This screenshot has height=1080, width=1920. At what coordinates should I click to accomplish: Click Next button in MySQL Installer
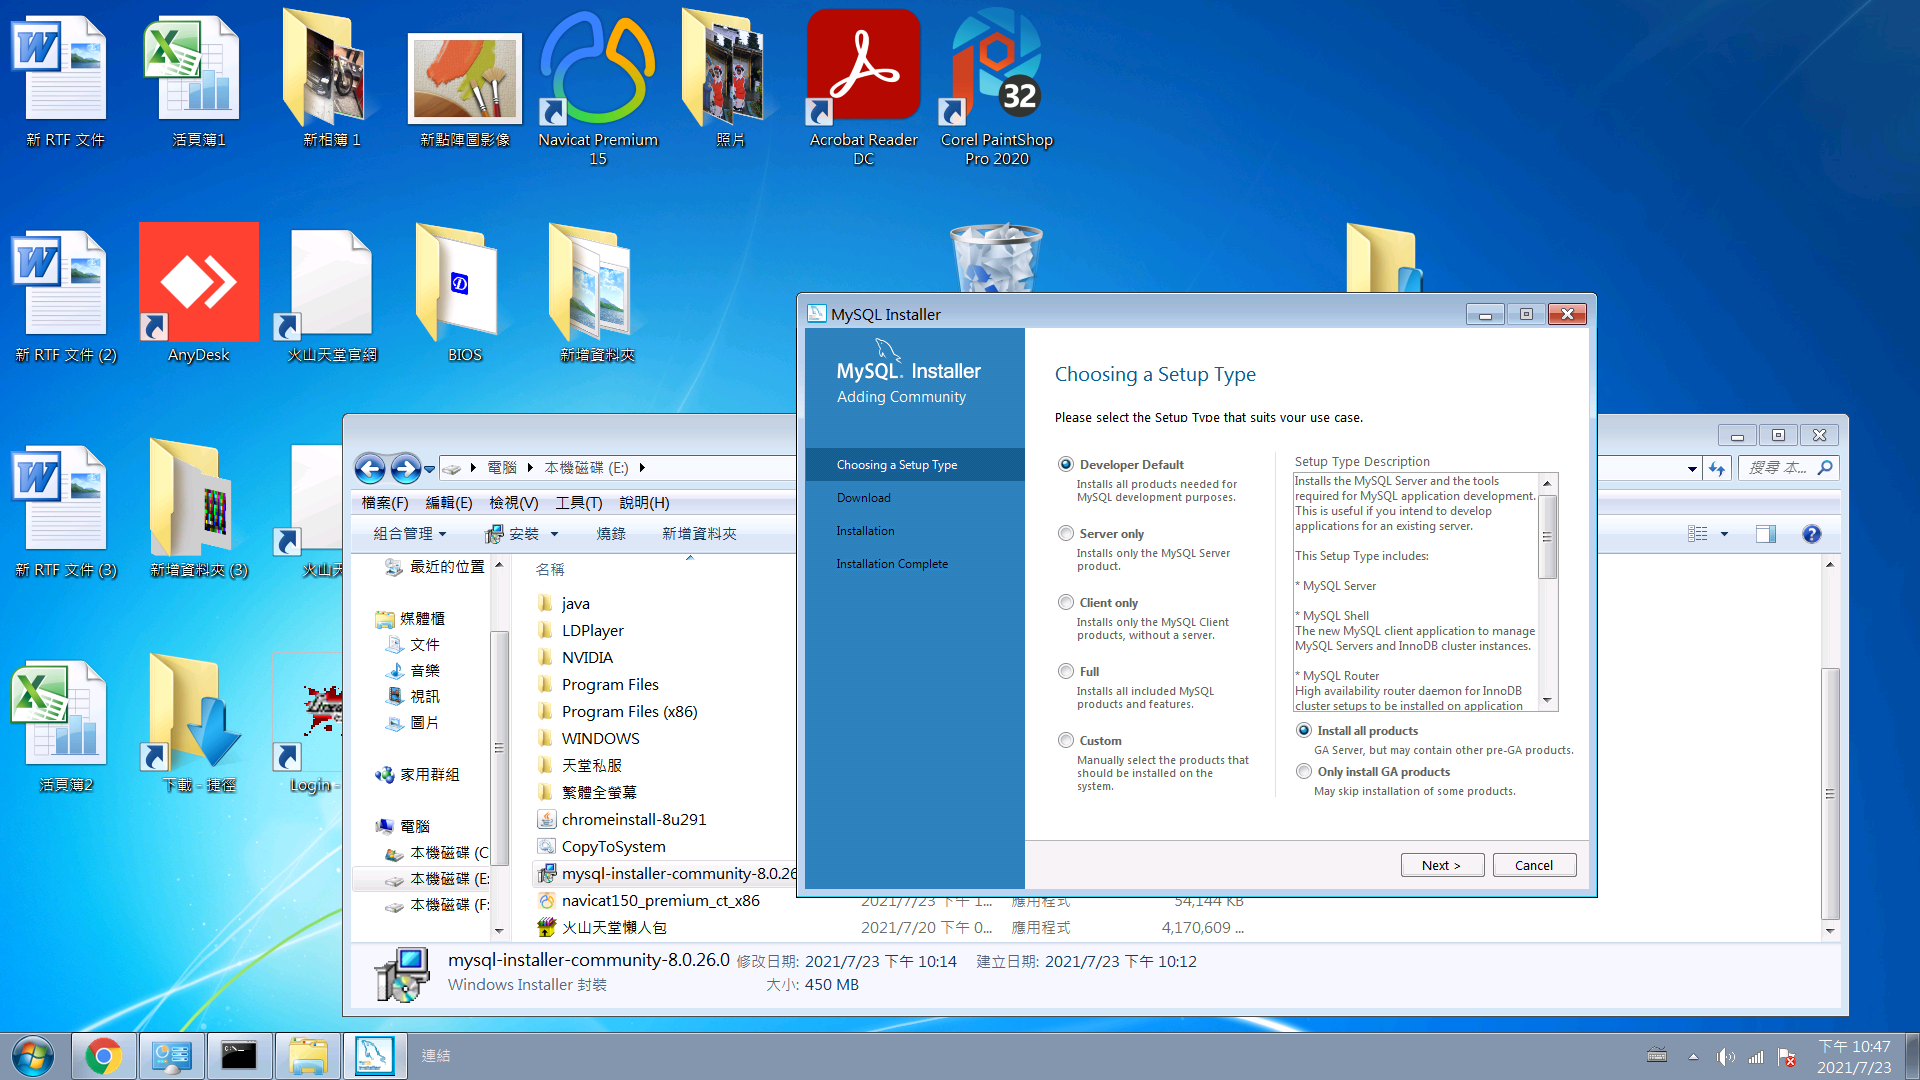pyautogui.click(x=1442, y=865)
